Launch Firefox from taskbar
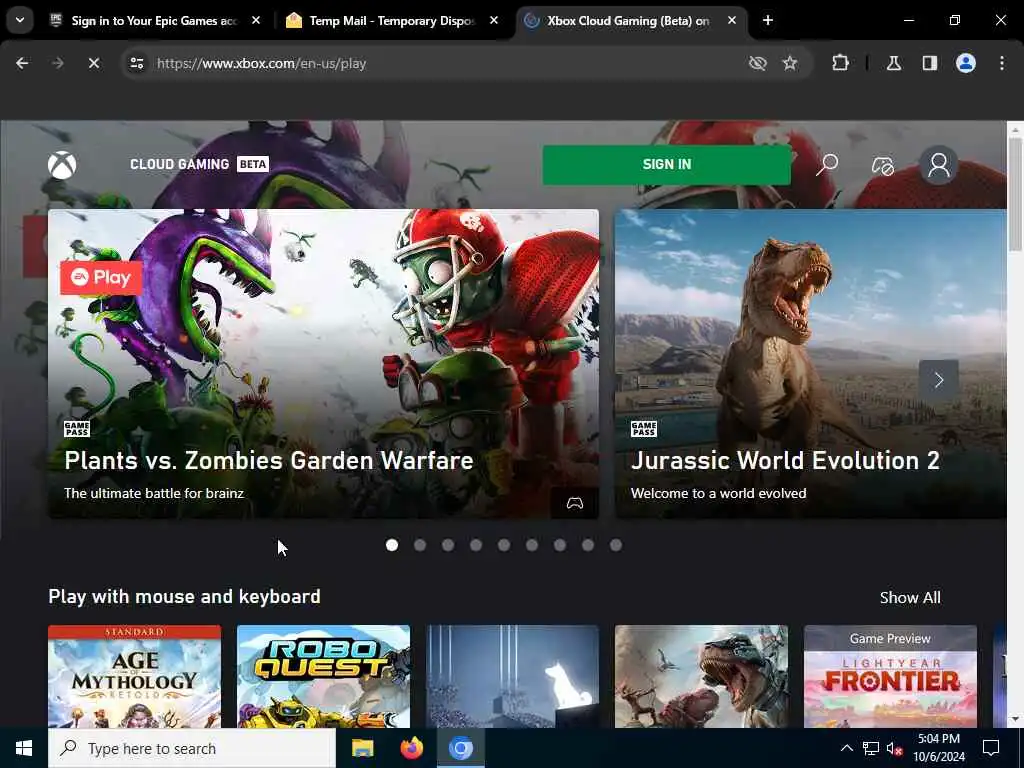1024x768 pixels. (411, 748)
